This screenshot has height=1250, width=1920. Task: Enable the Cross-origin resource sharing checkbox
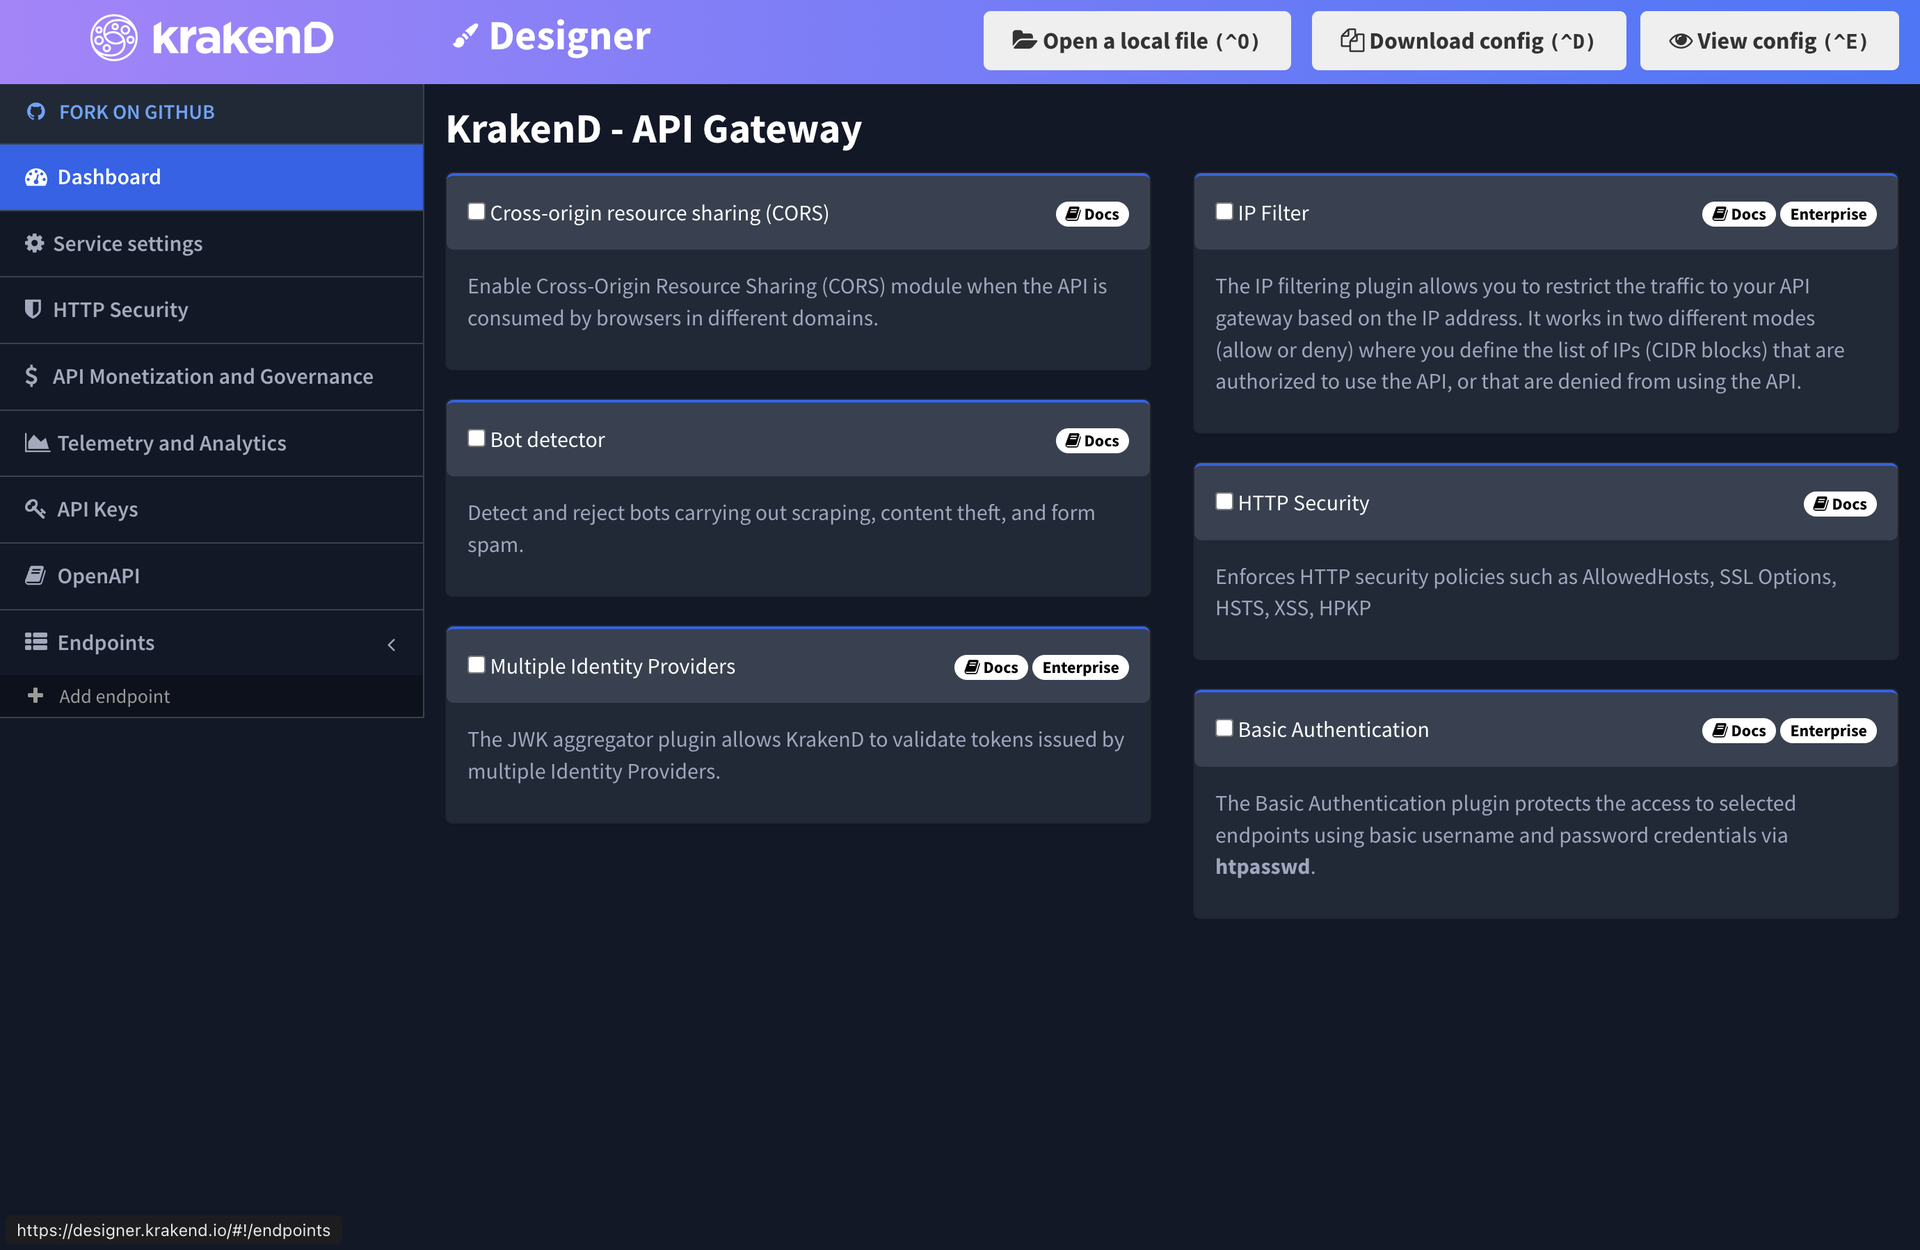477,212
